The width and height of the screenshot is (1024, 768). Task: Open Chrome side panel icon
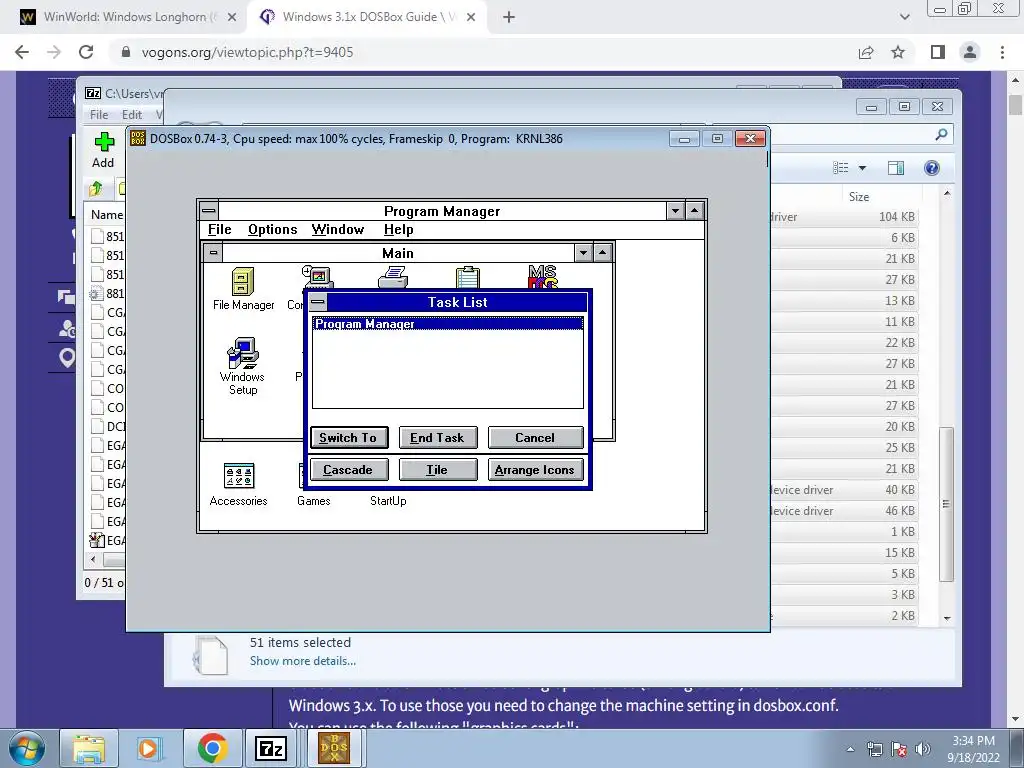coord(938,52)
